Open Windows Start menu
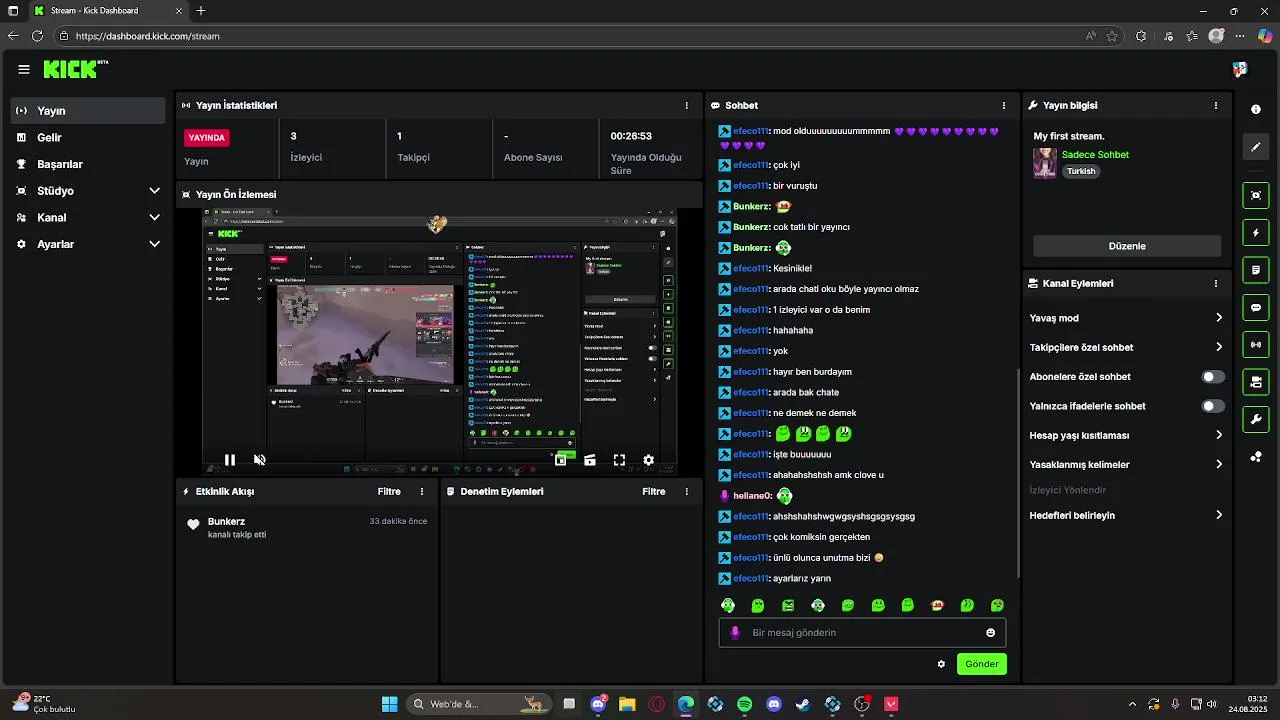 click(389, 704)
